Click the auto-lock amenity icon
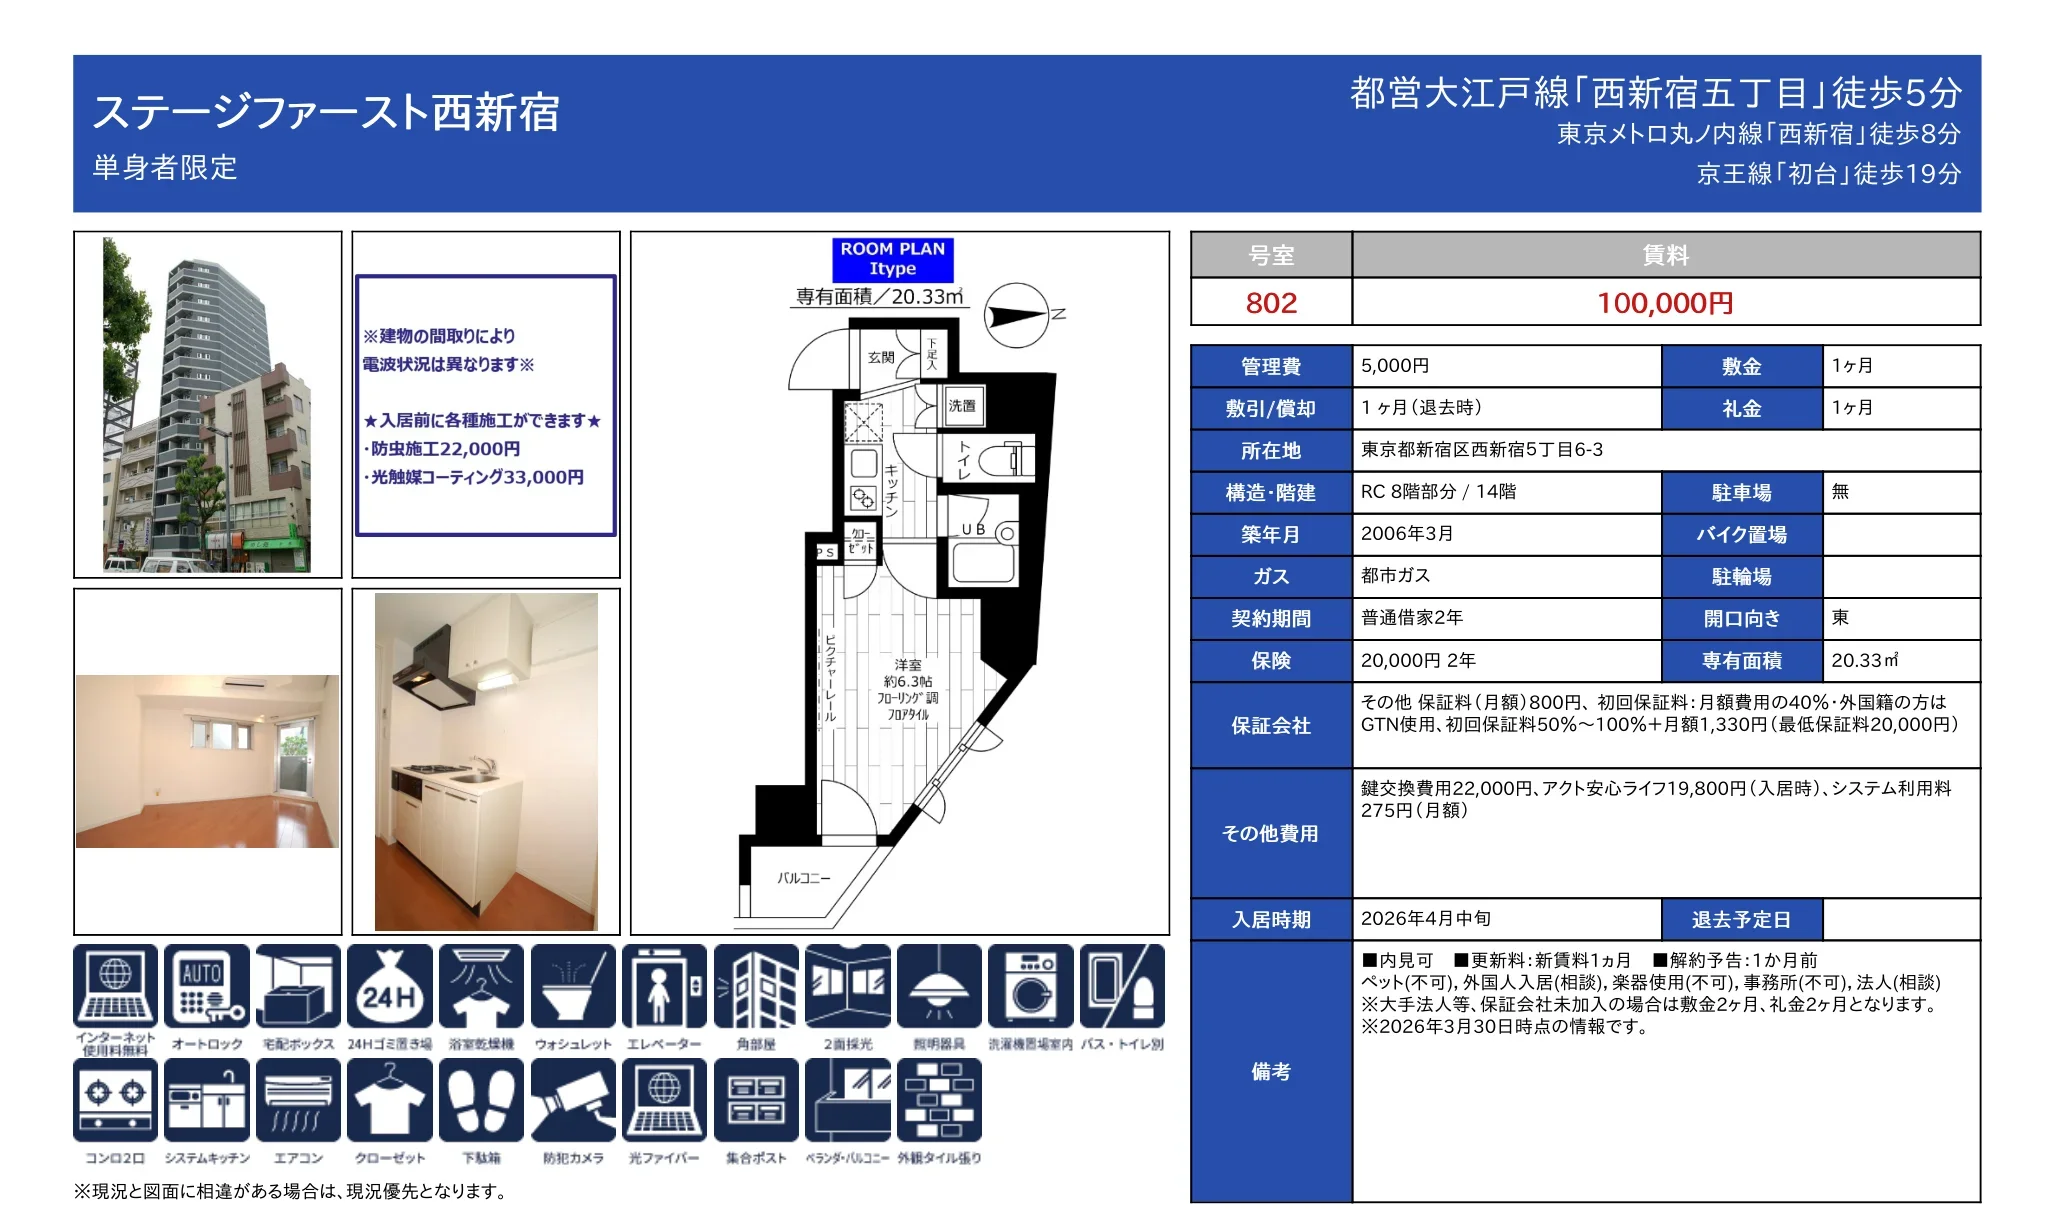 point(207,986)
